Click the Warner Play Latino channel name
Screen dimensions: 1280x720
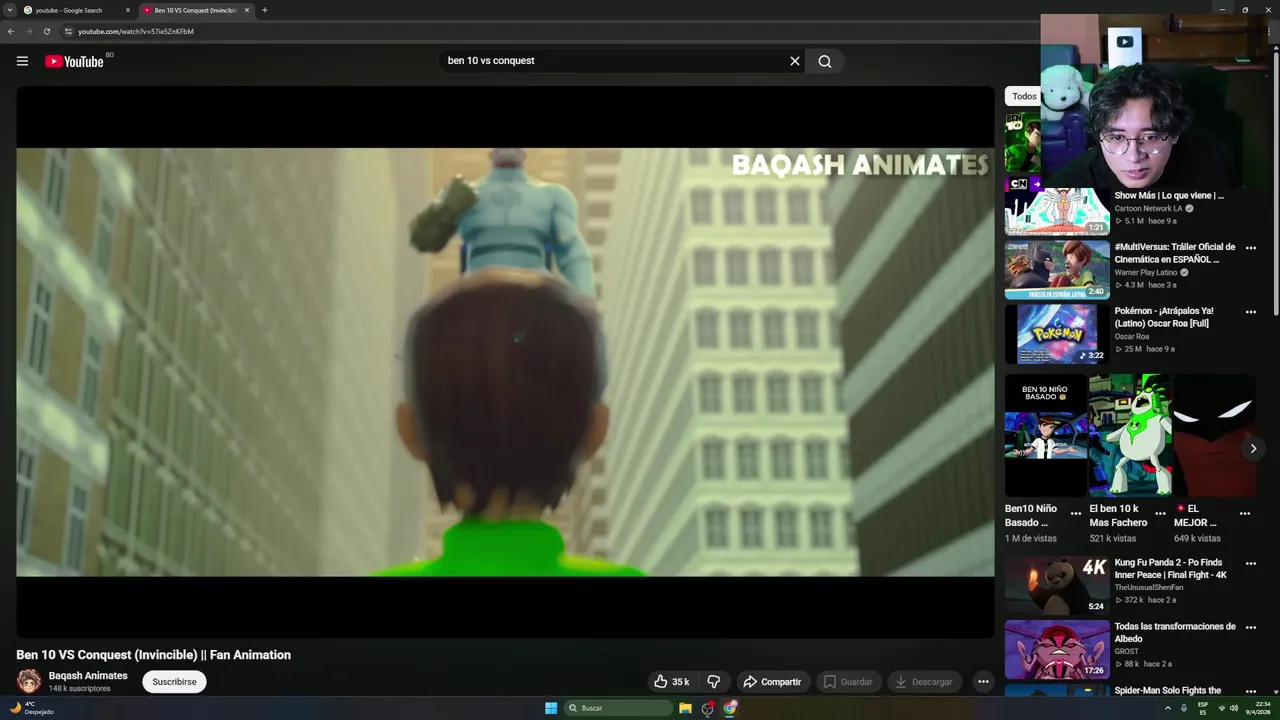(x=1146, y=272)
